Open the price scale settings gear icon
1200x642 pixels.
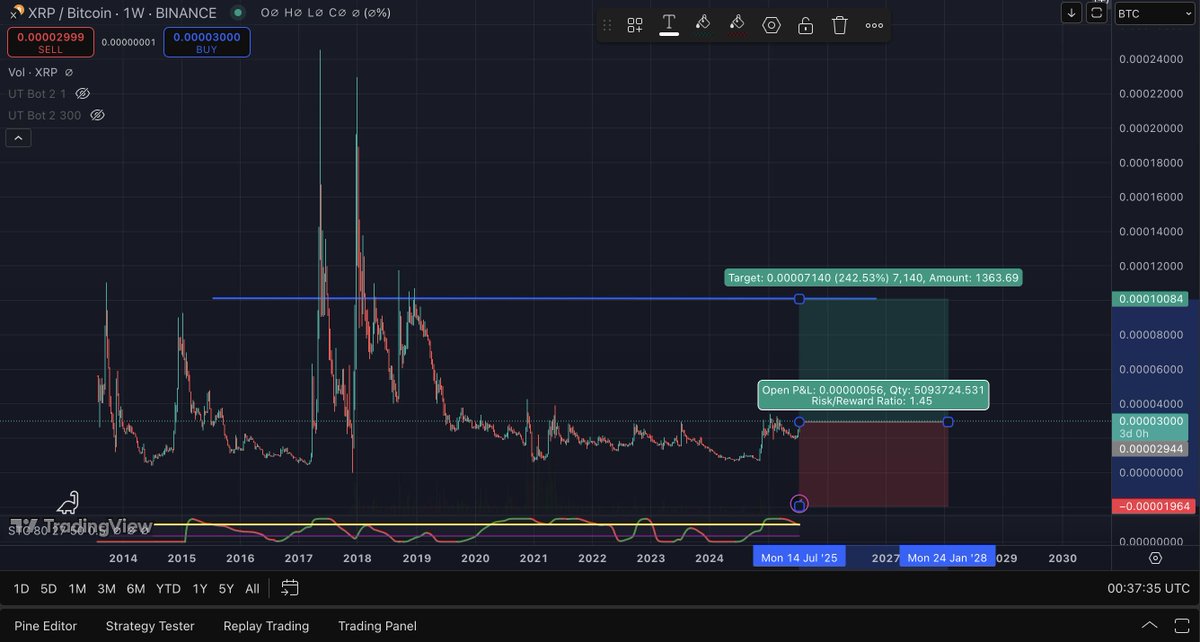click(1155, 558)
